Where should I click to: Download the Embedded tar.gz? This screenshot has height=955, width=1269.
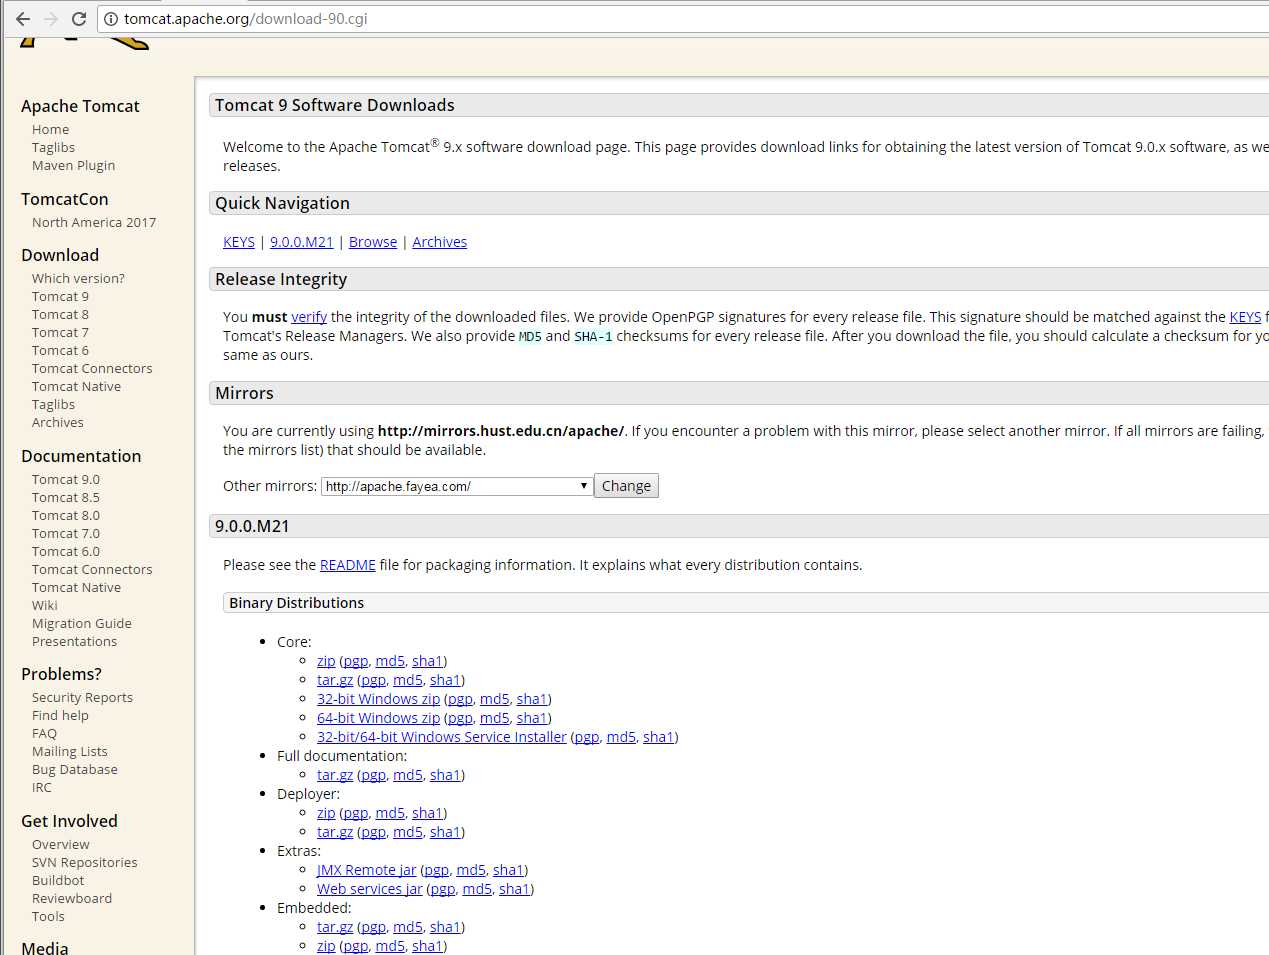pyautogui.click(x=335, y=927)
